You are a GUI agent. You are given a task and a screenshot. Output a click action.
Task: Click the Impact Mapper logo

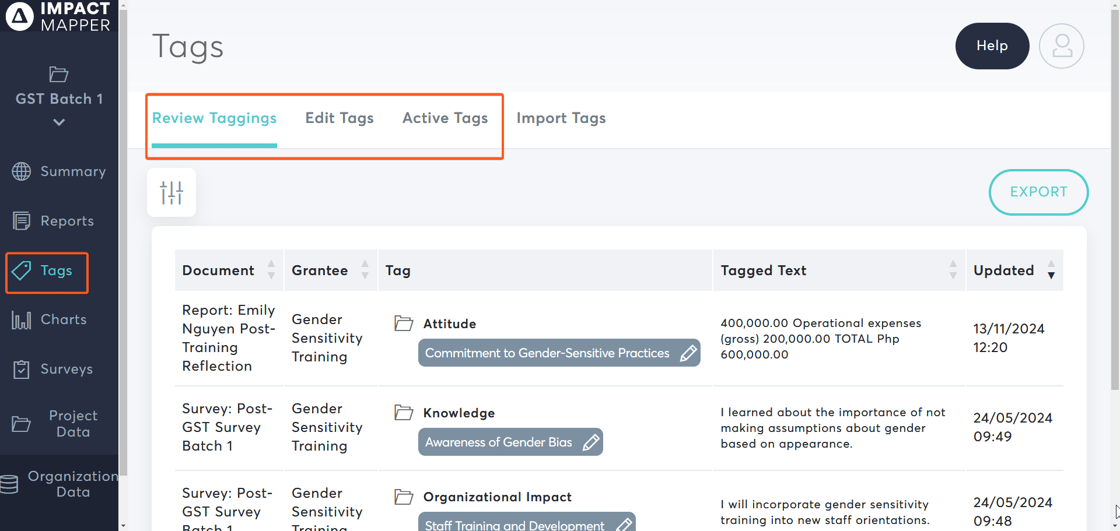59,17
